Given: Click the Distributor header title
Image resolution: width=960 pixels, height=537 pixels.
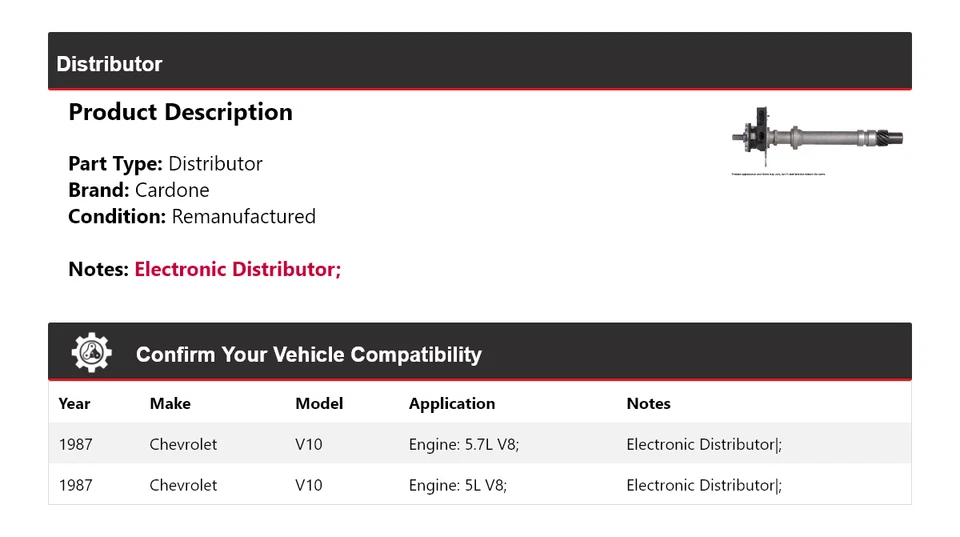Looking at the screenshot, I should tap(109, 64).
